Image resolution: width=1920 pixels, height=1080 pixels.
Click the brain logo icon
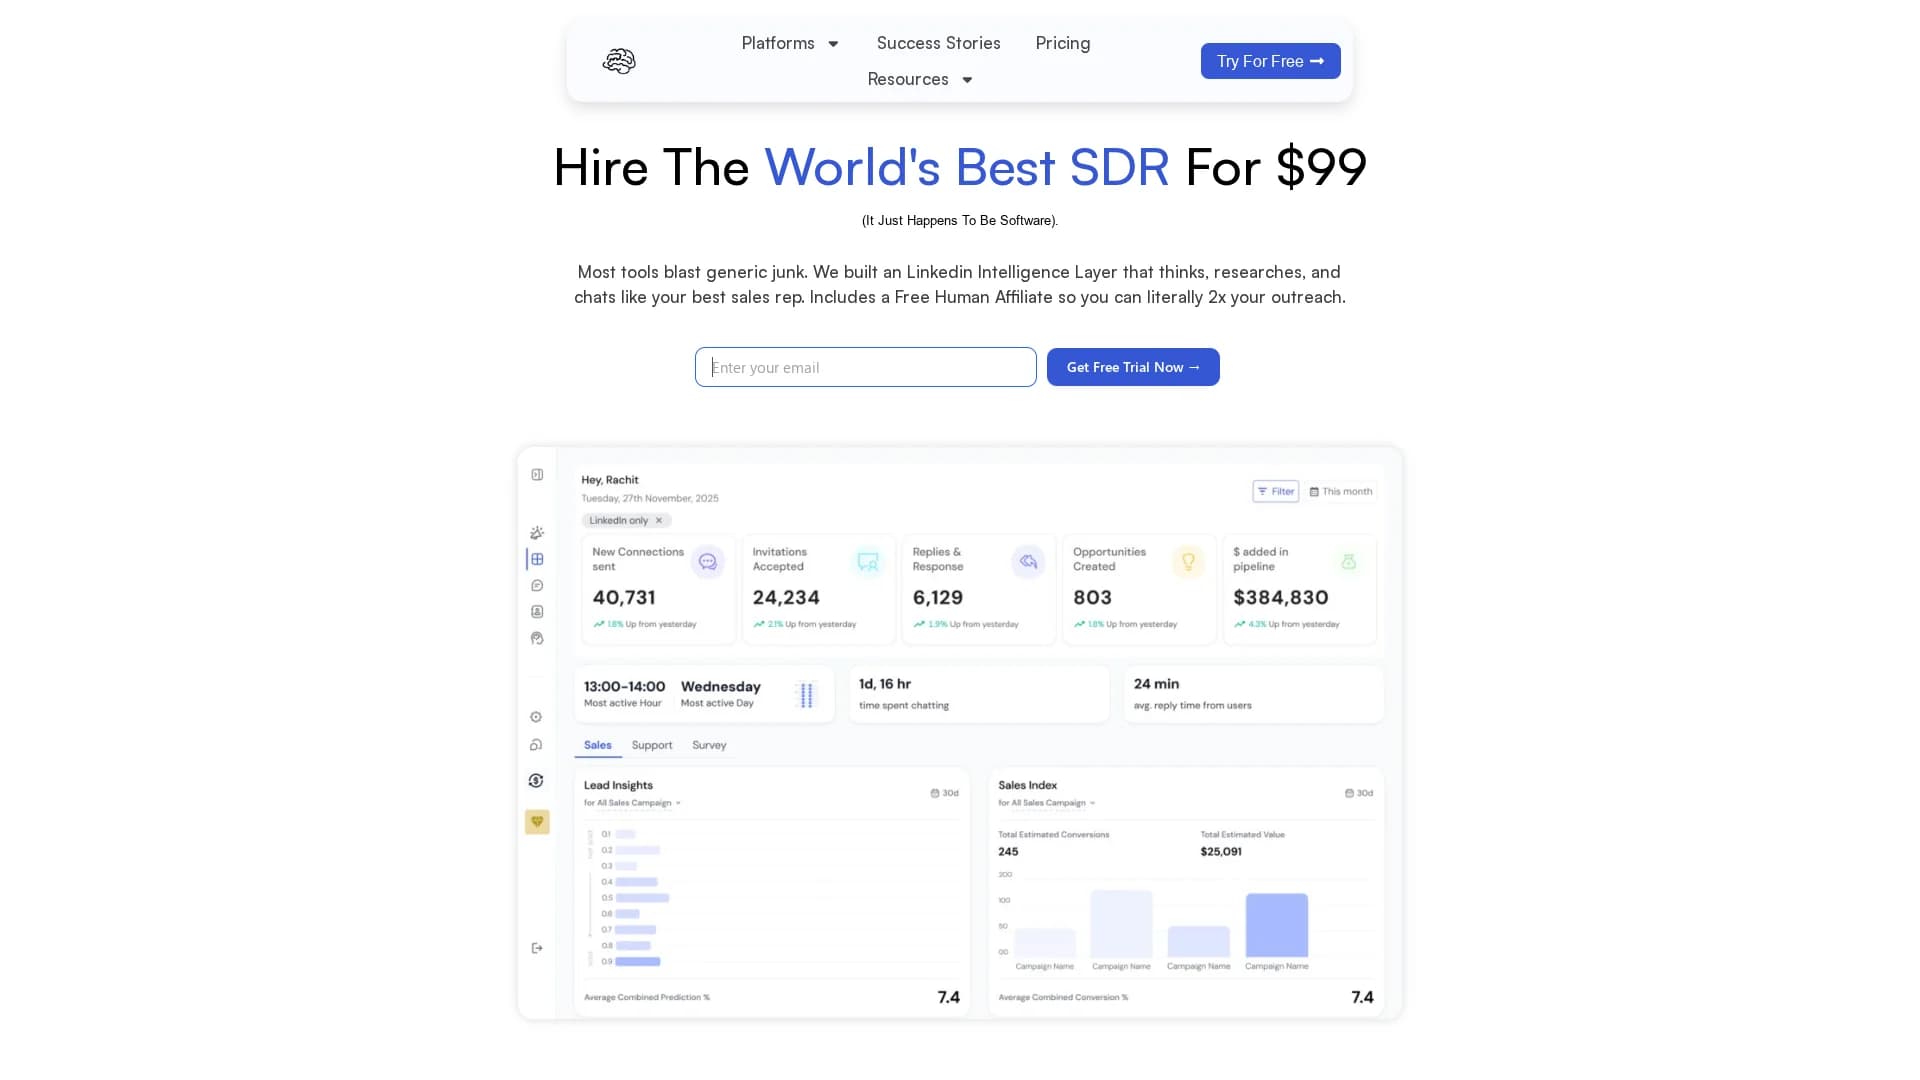(619, 61)
